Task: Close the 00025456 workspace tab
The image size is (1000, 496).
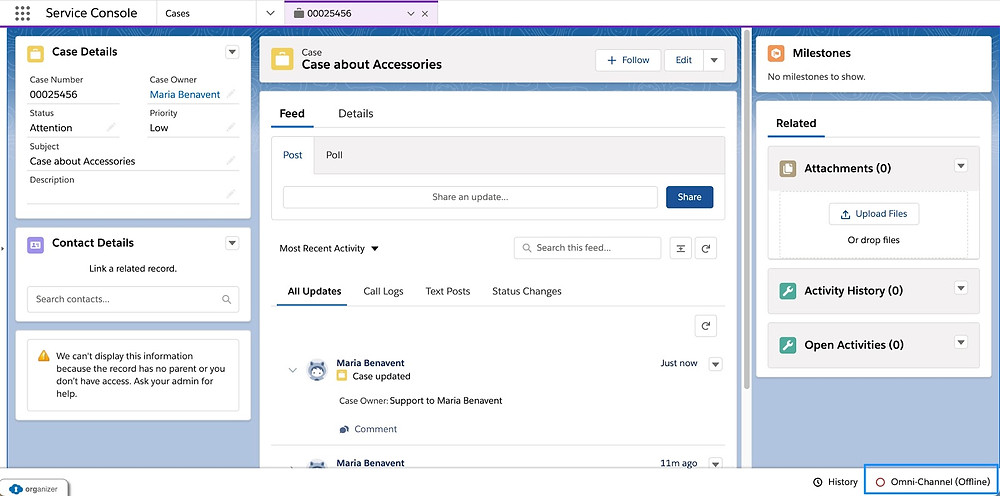Action: click(425, 13)
